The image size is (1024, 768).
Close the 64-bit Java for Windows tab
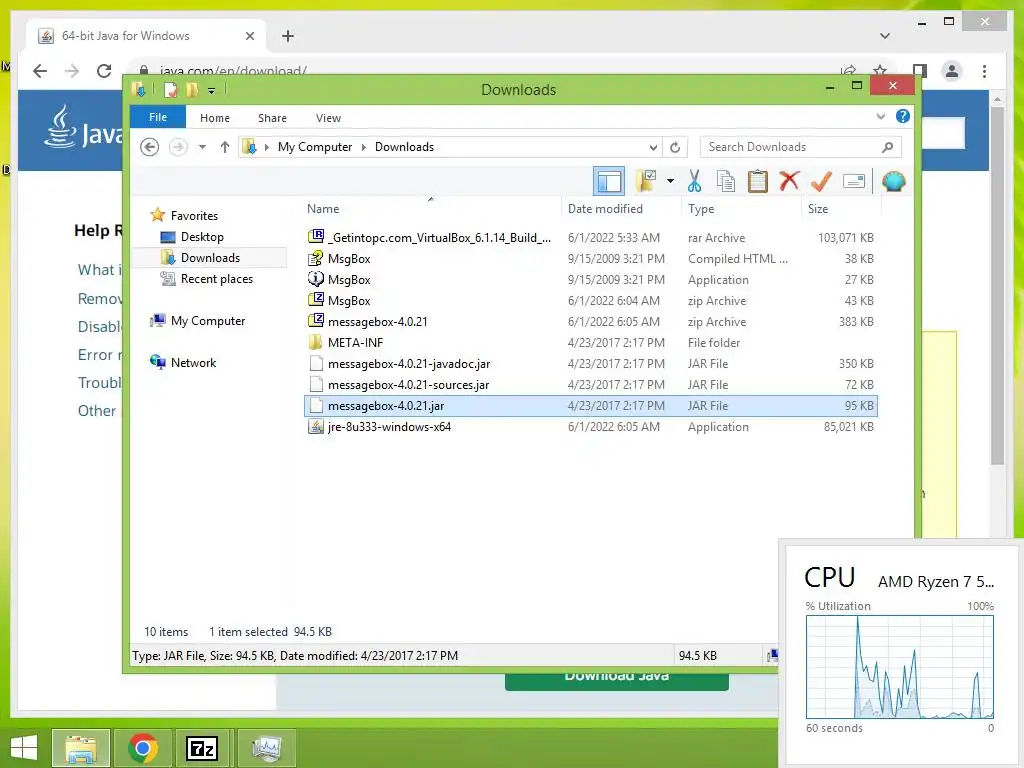click(x=249, y=36)
